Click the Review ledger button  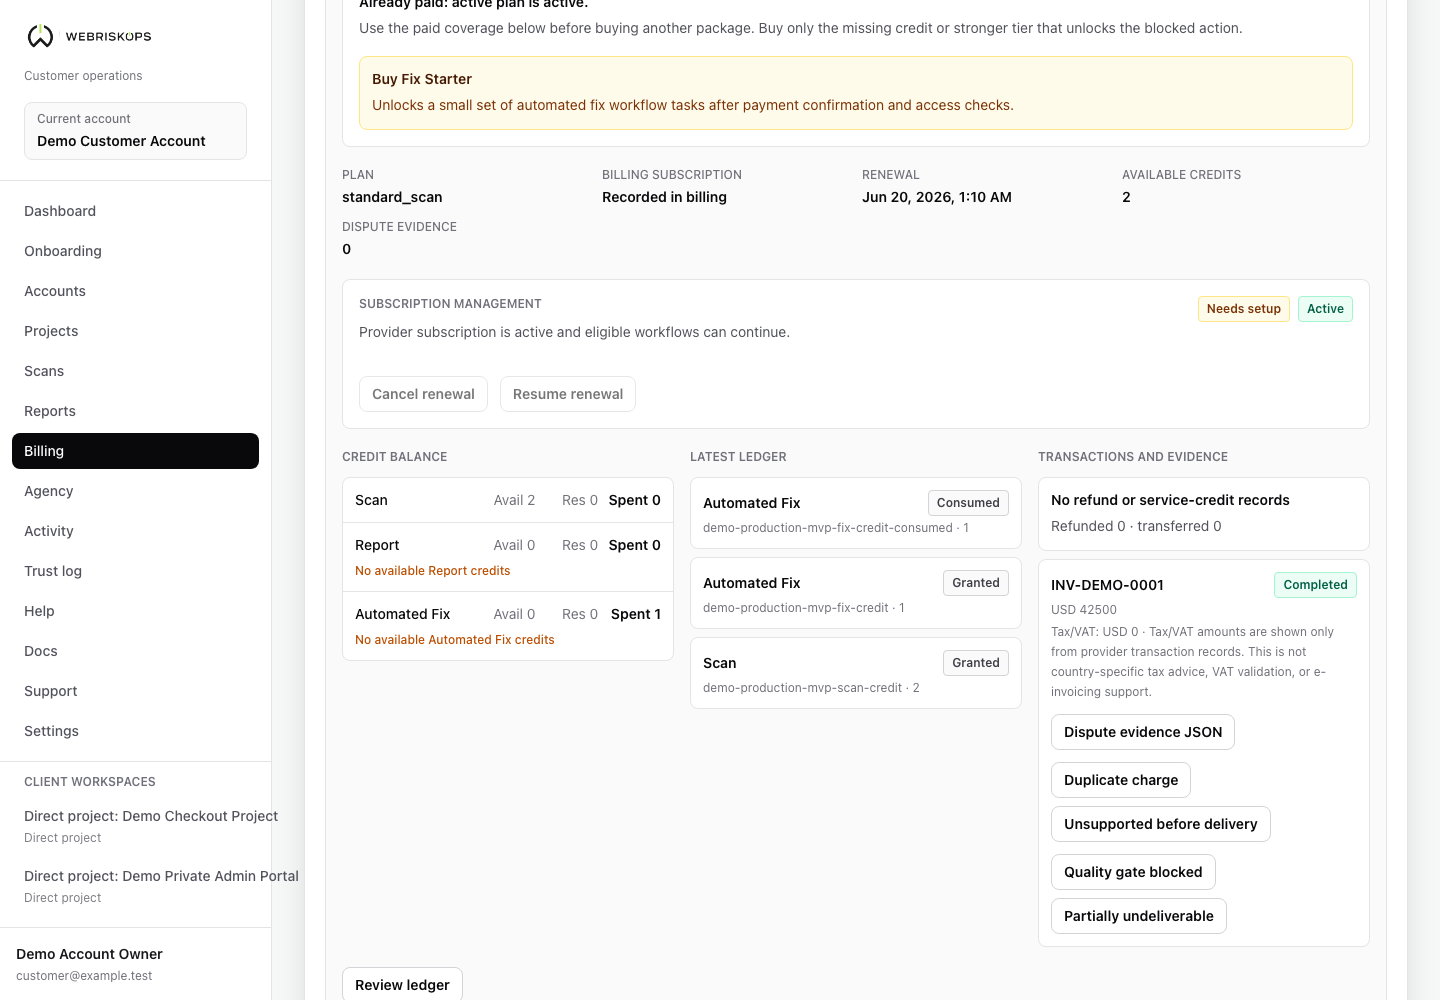[x=402, y=985]
